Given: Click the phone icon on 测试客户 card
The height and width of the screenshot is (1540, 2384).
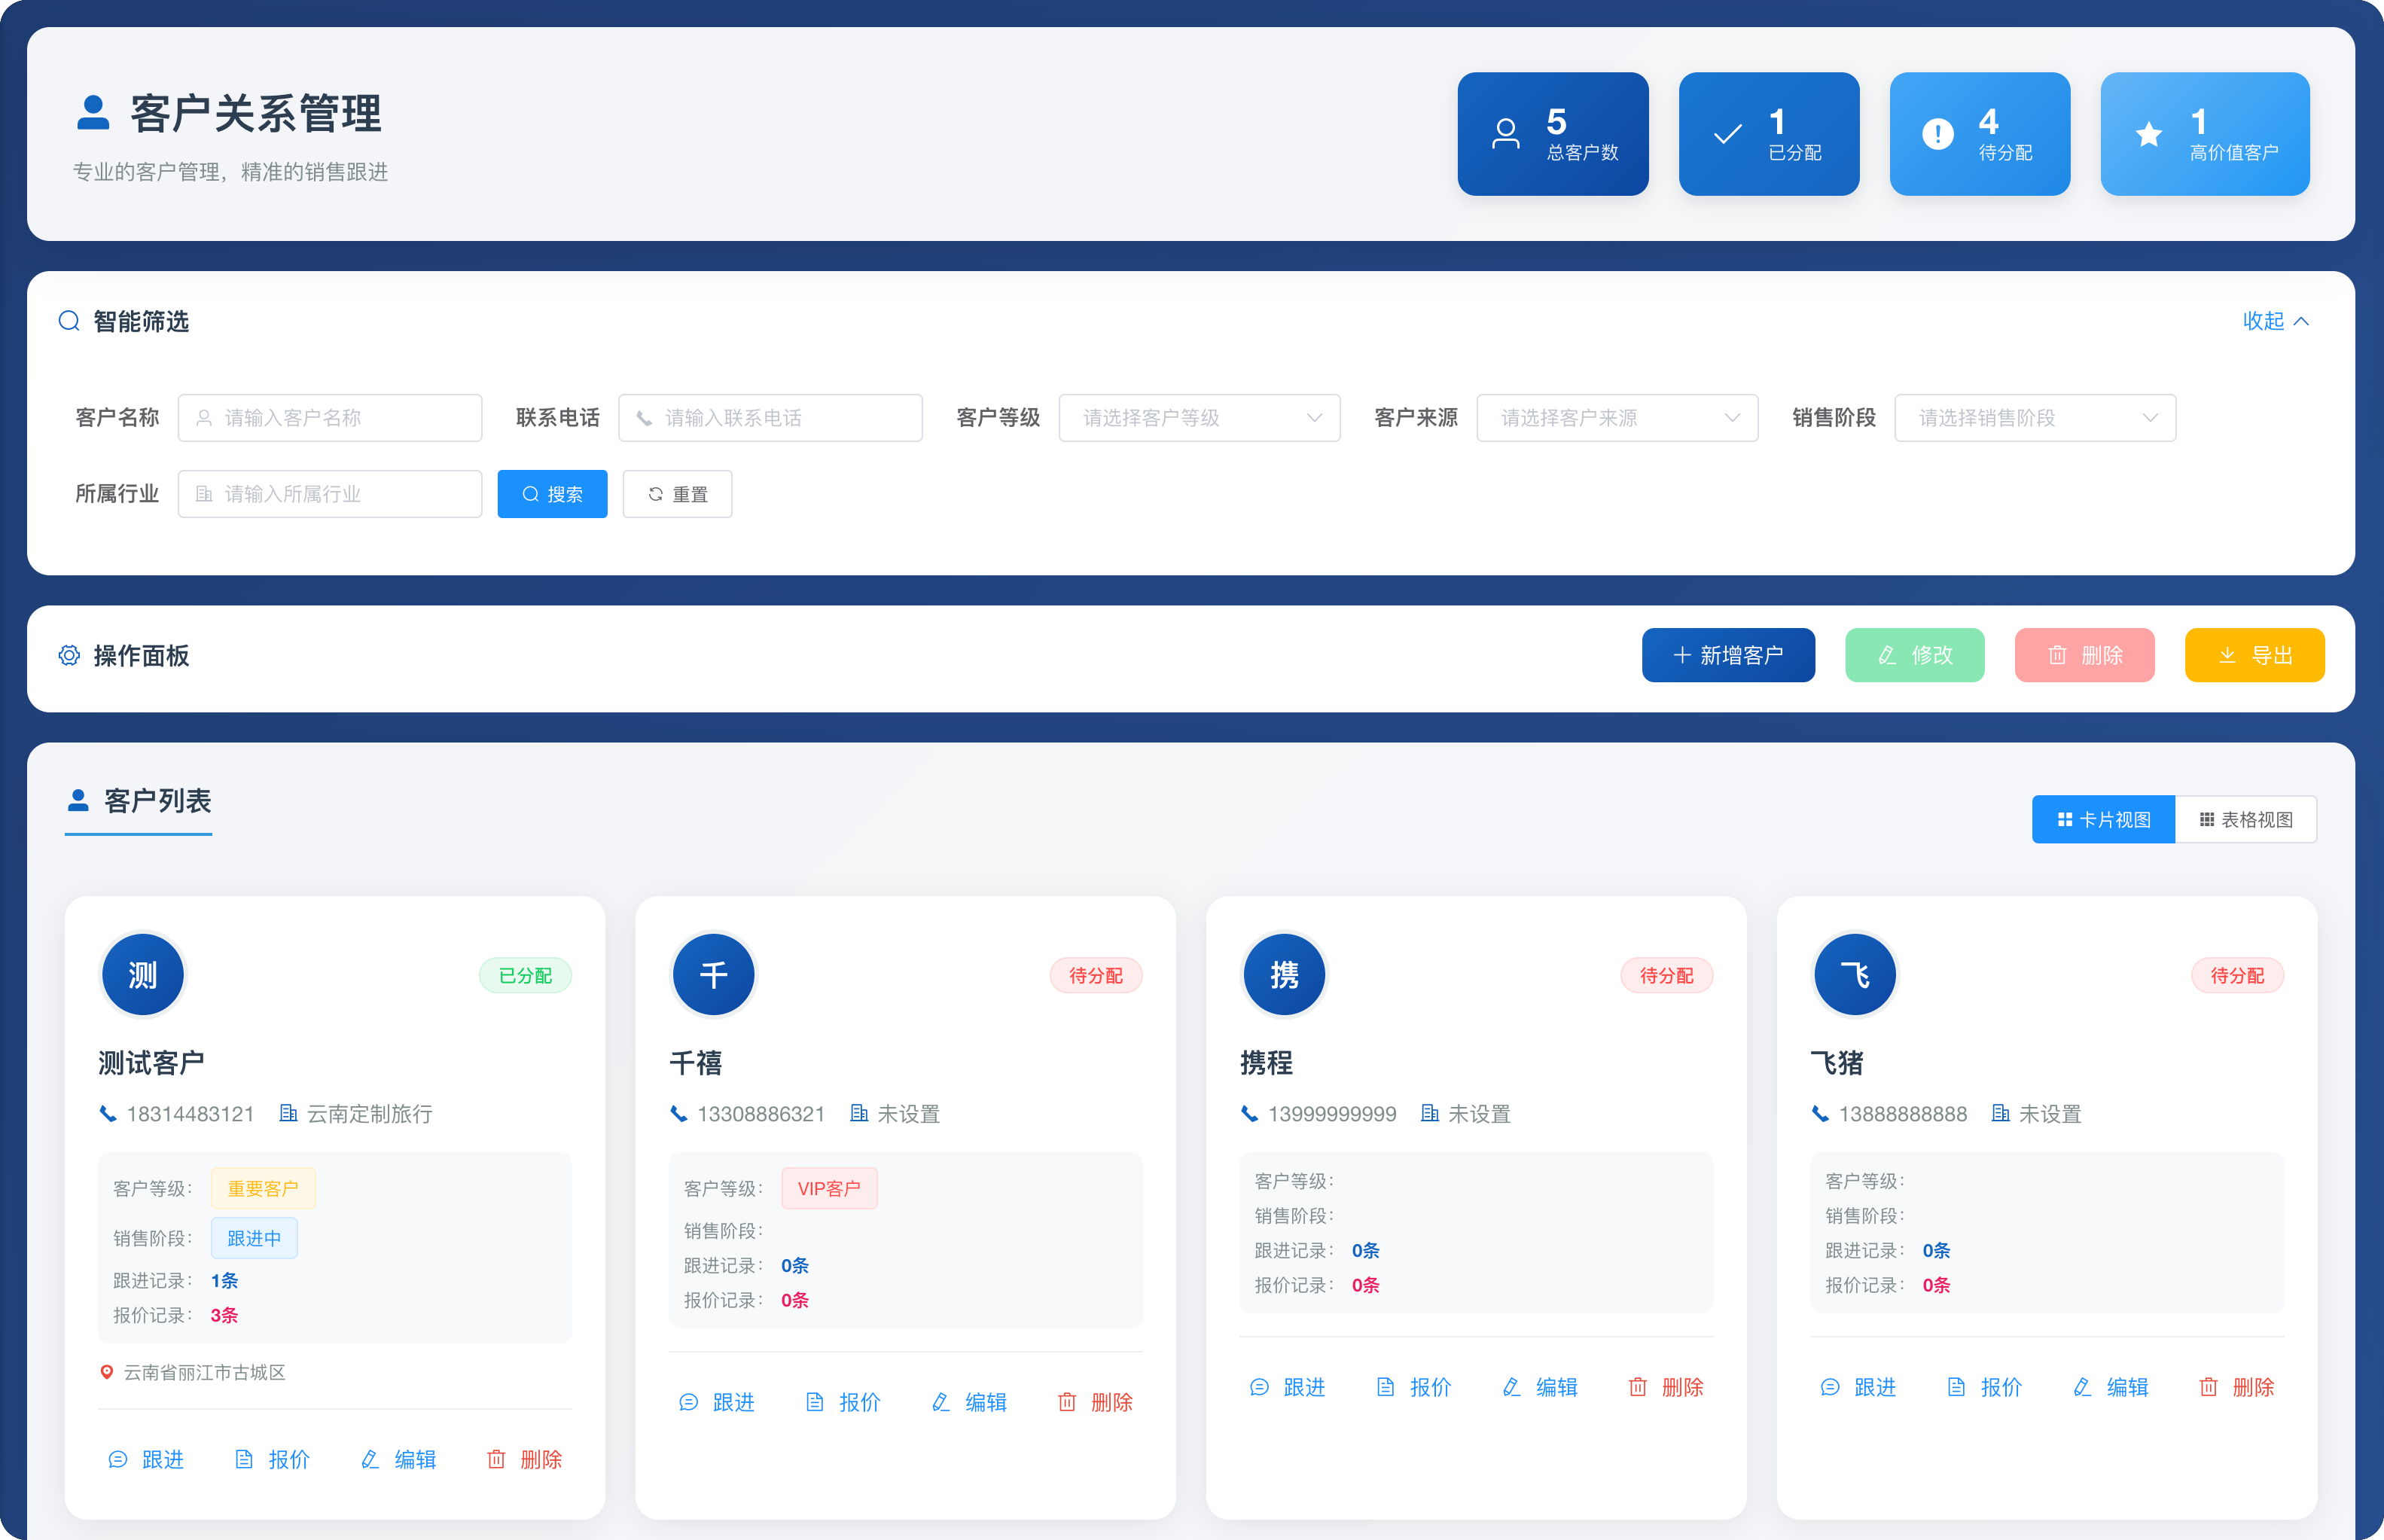Looking at the screenshot, I should [108, 1113].
